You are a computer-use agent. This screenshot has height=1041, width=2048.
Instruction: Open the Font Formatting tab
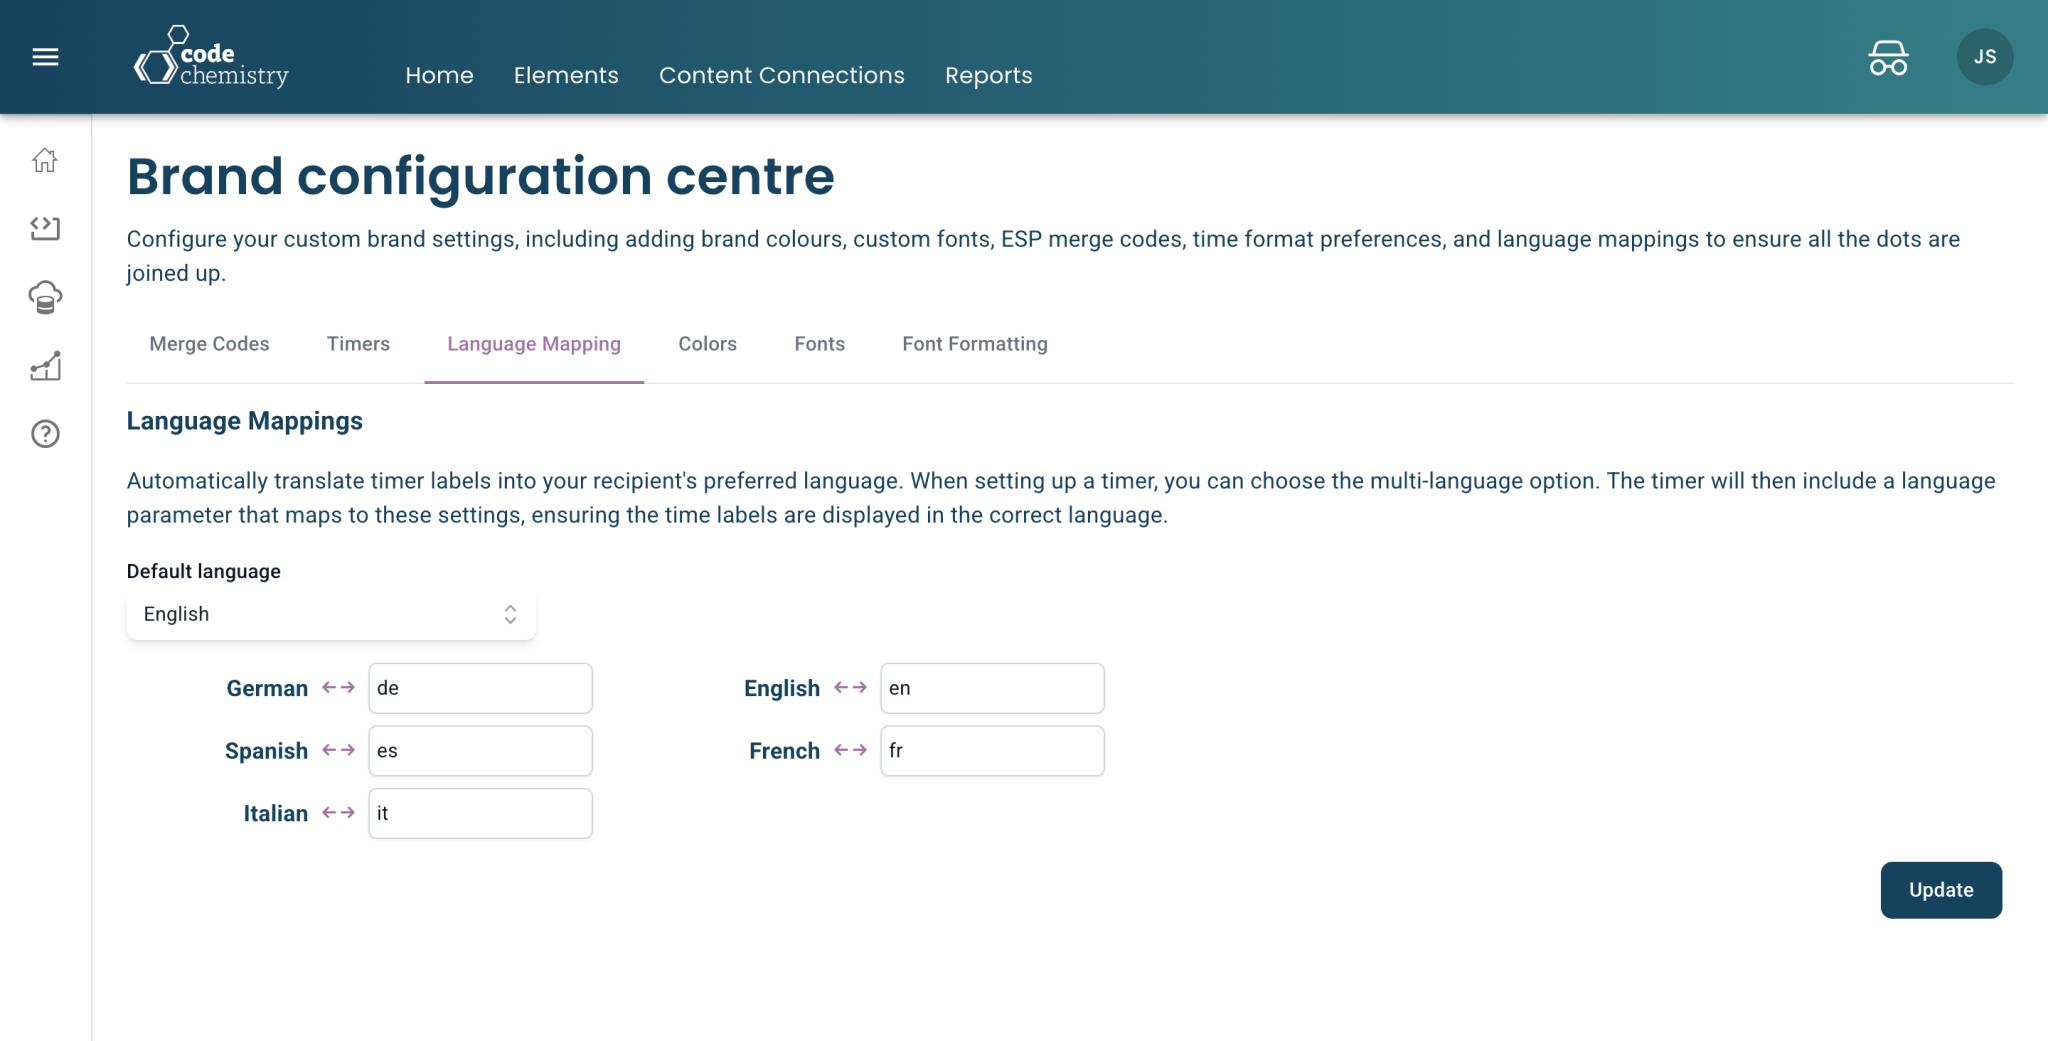975,344
